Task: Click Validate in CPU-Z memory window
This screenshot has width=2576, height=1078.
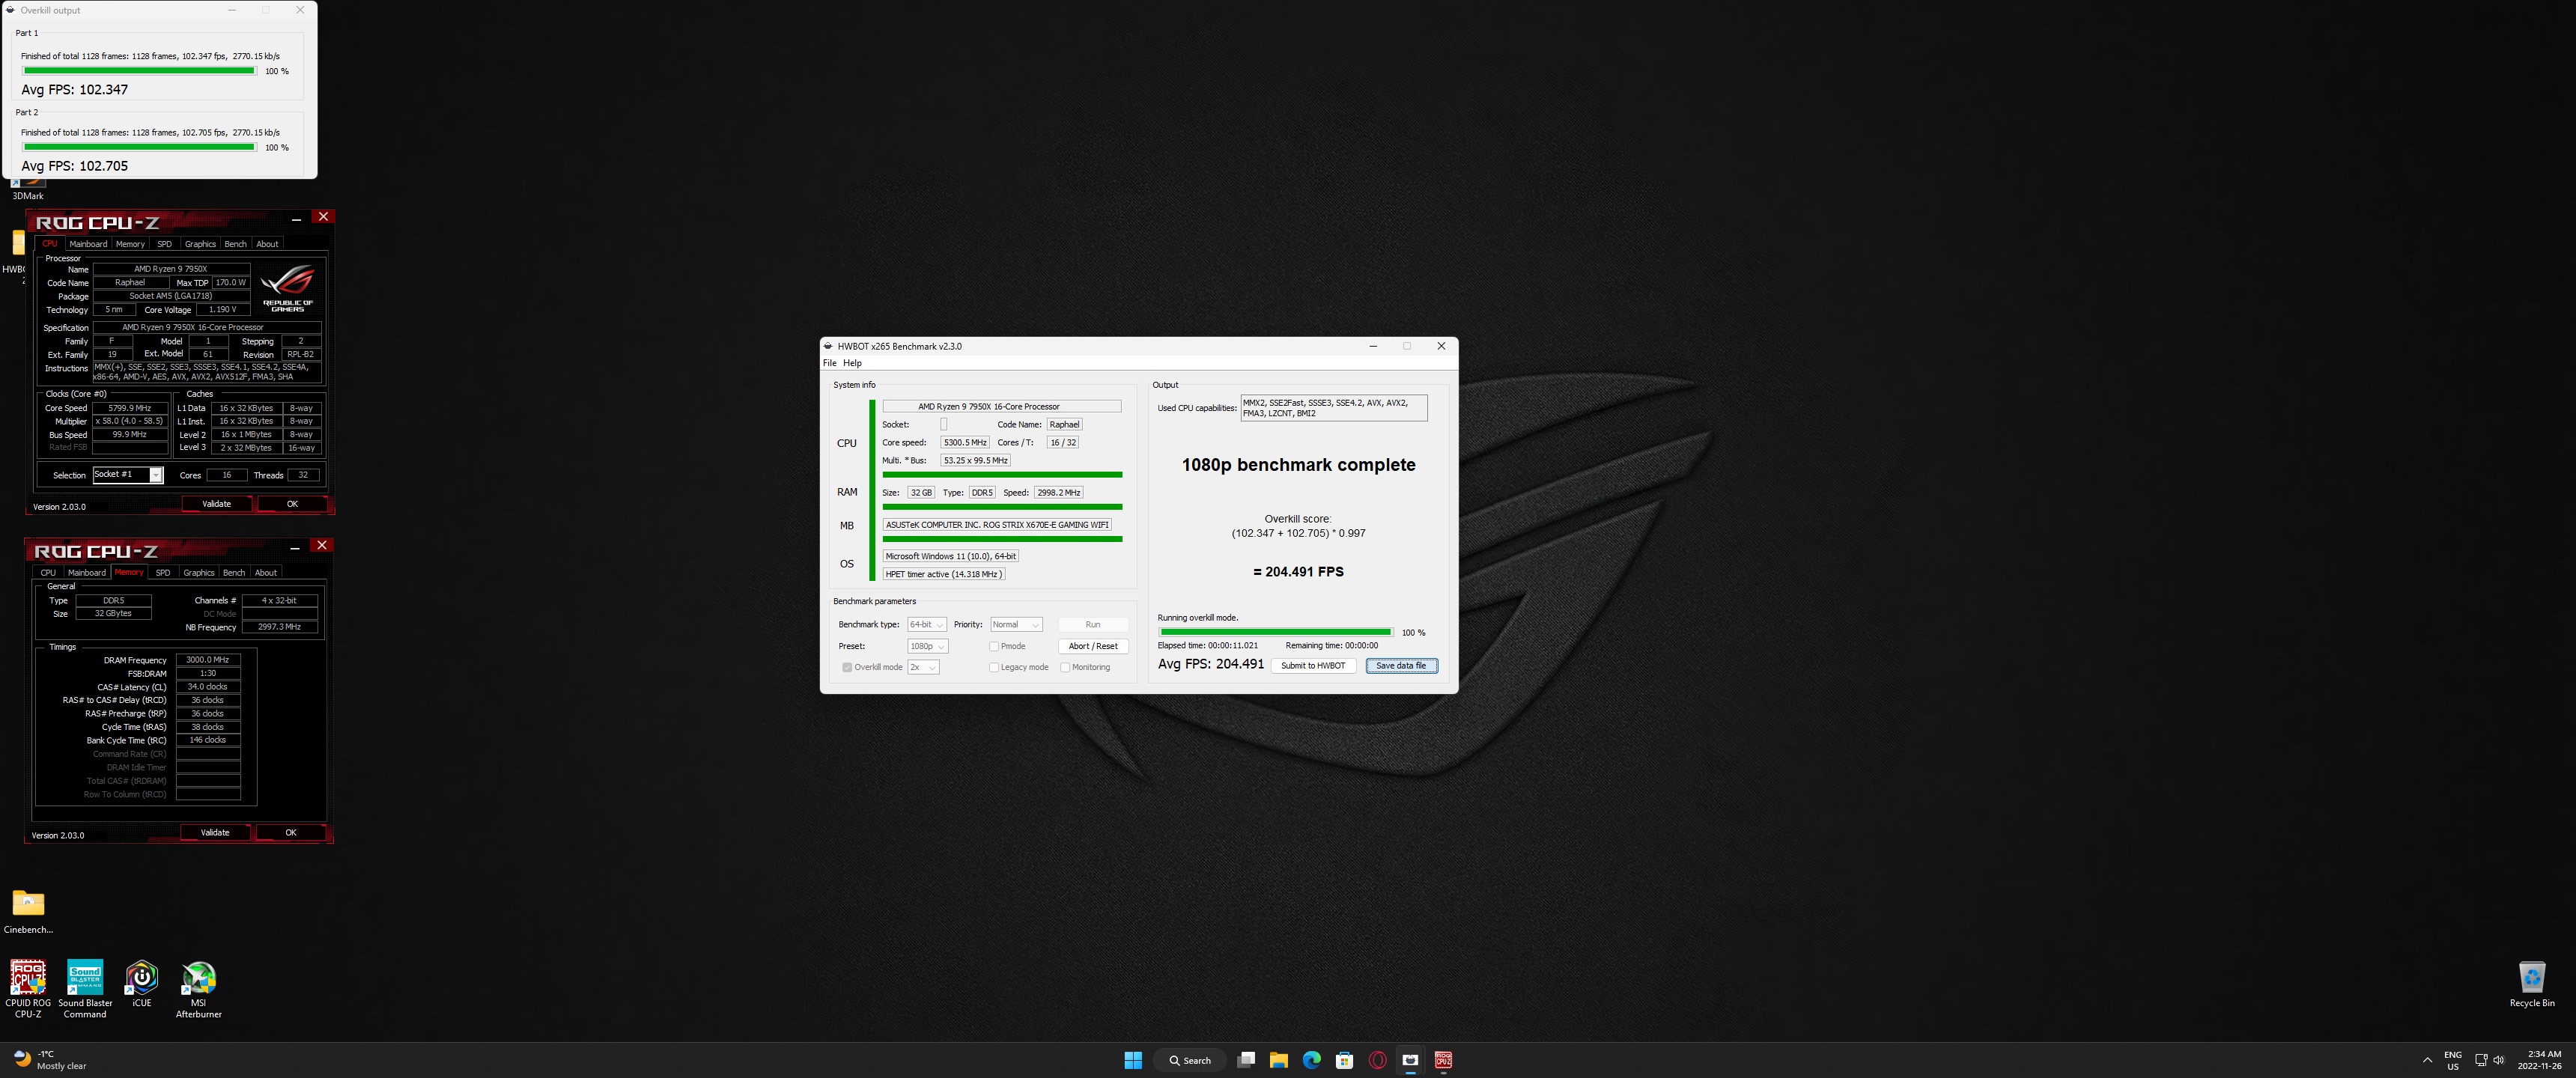Action: [215, 833]
